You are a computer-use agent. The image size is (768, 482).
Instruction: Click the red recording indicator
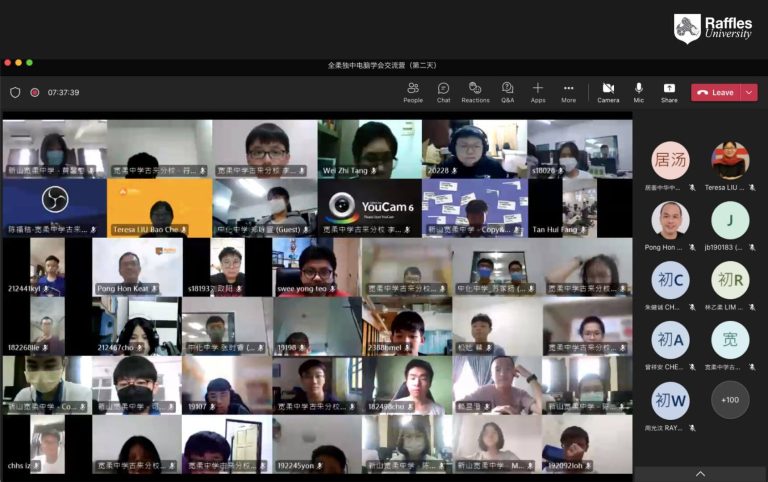click(x=35, y=92)
